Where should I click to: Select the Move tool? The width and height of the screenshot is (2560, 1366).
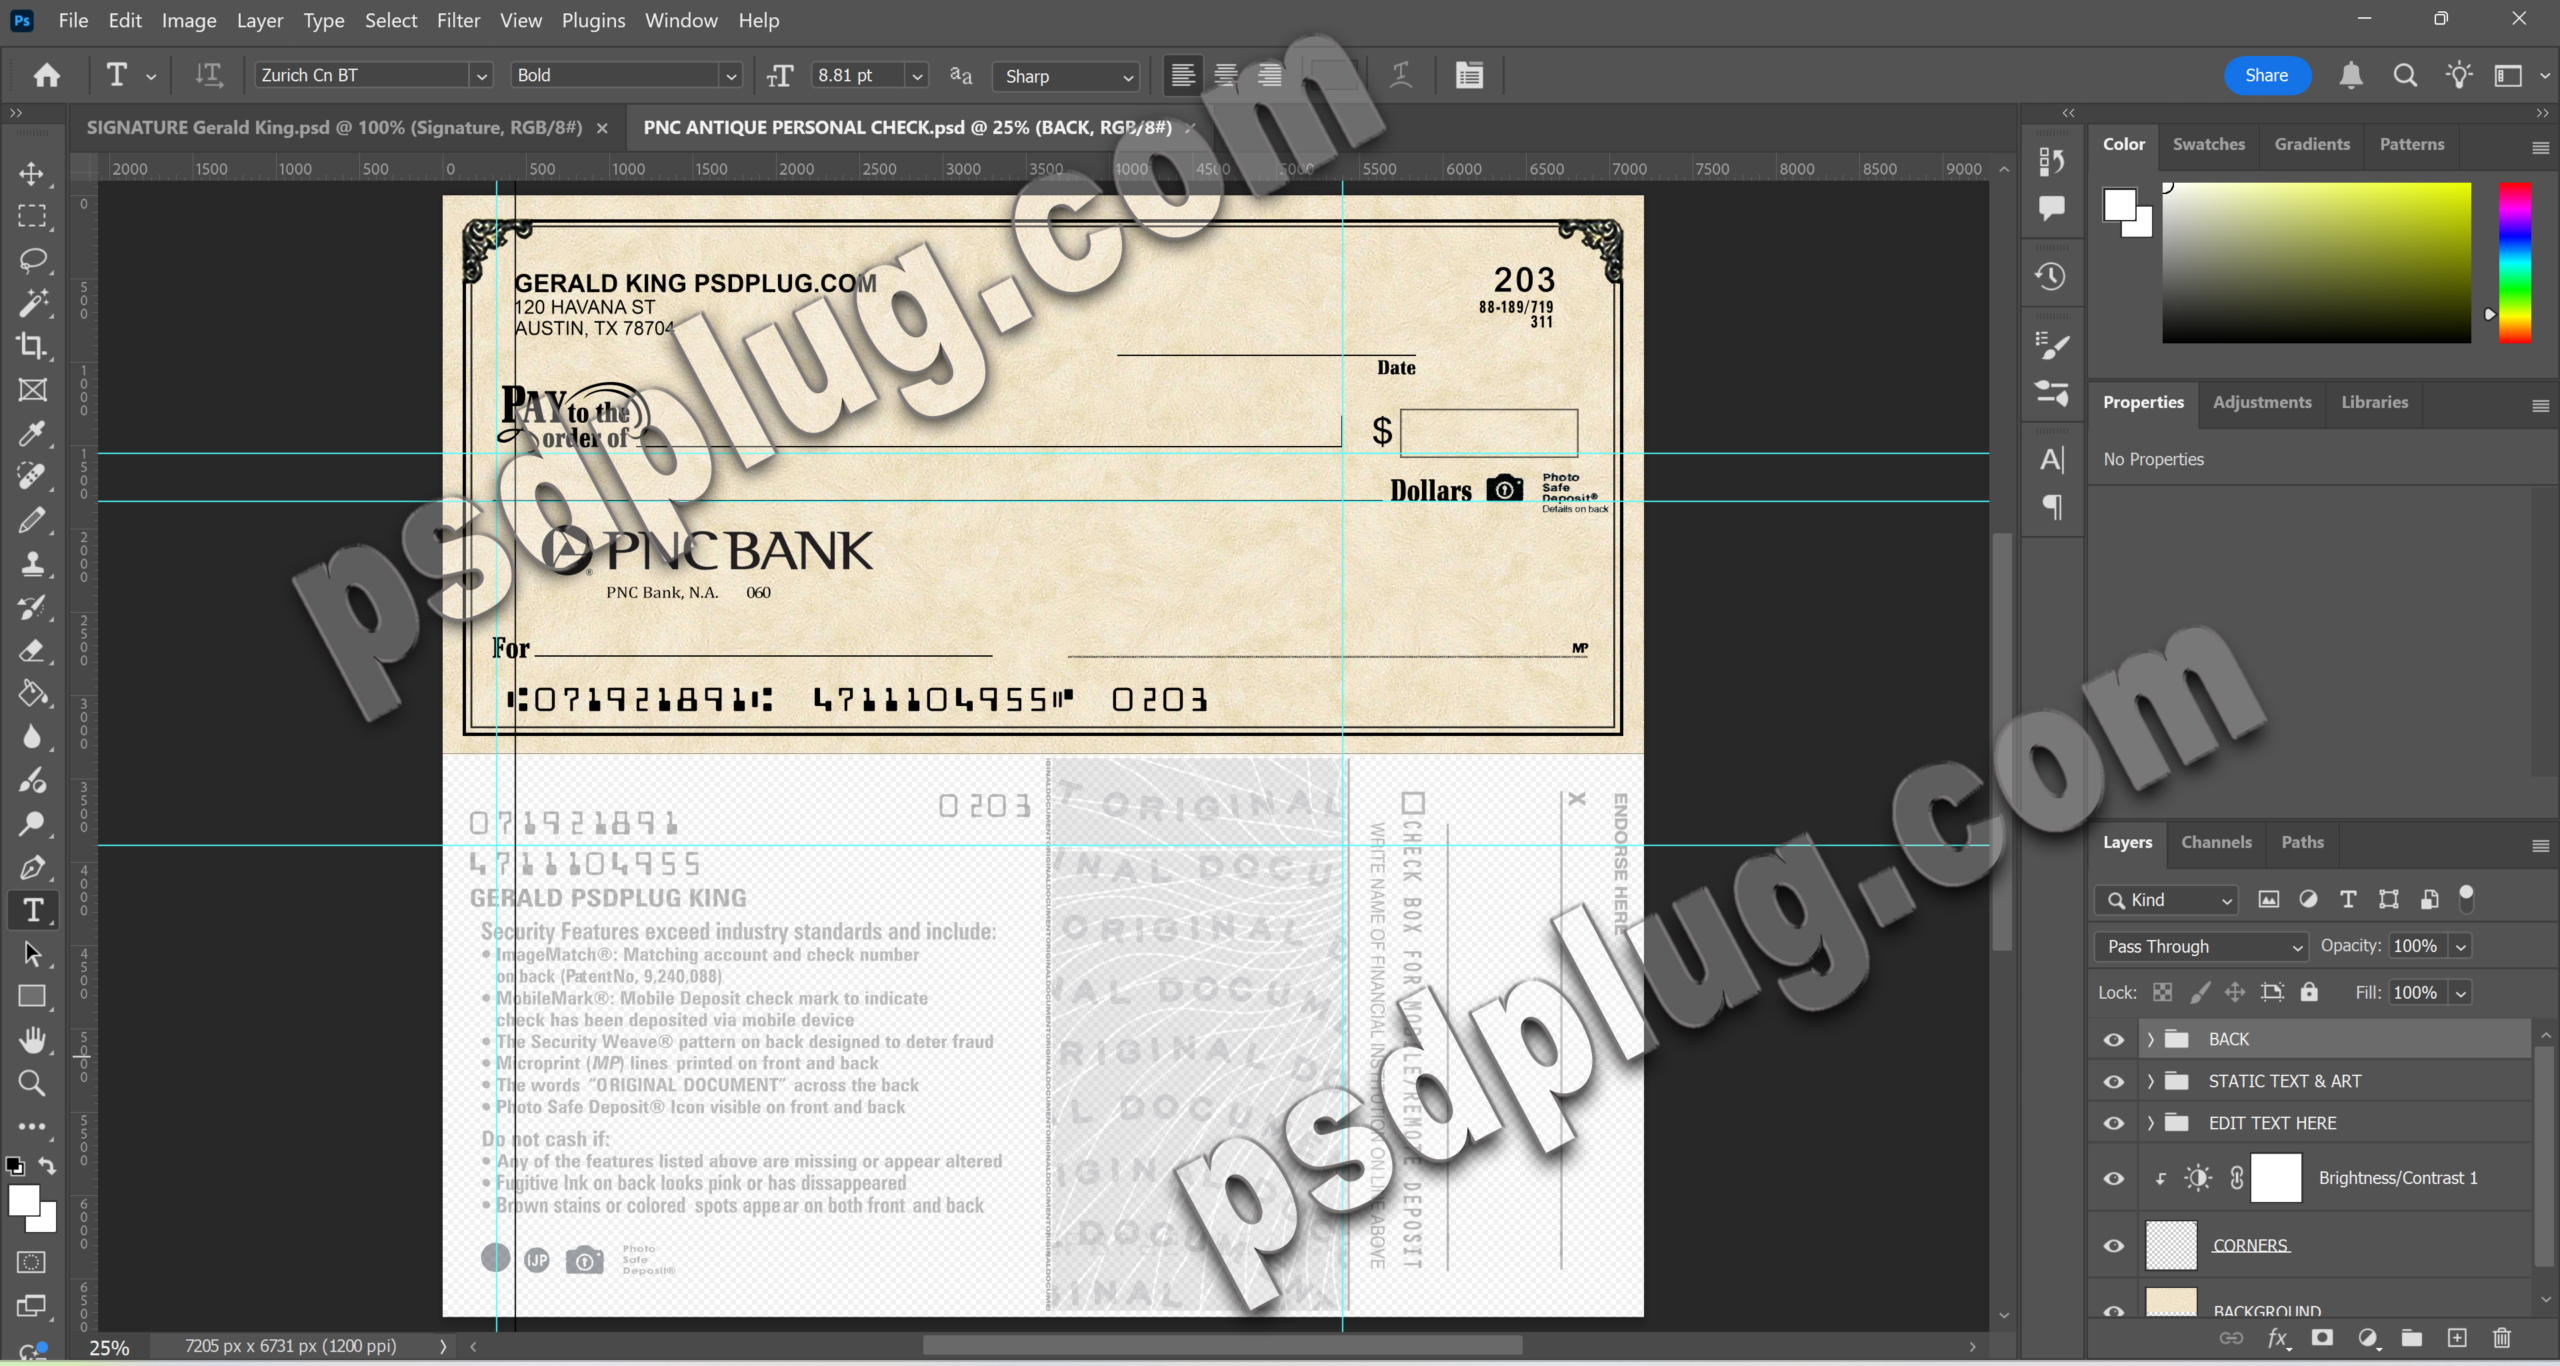pyautogui.click(x=31, y=173)
